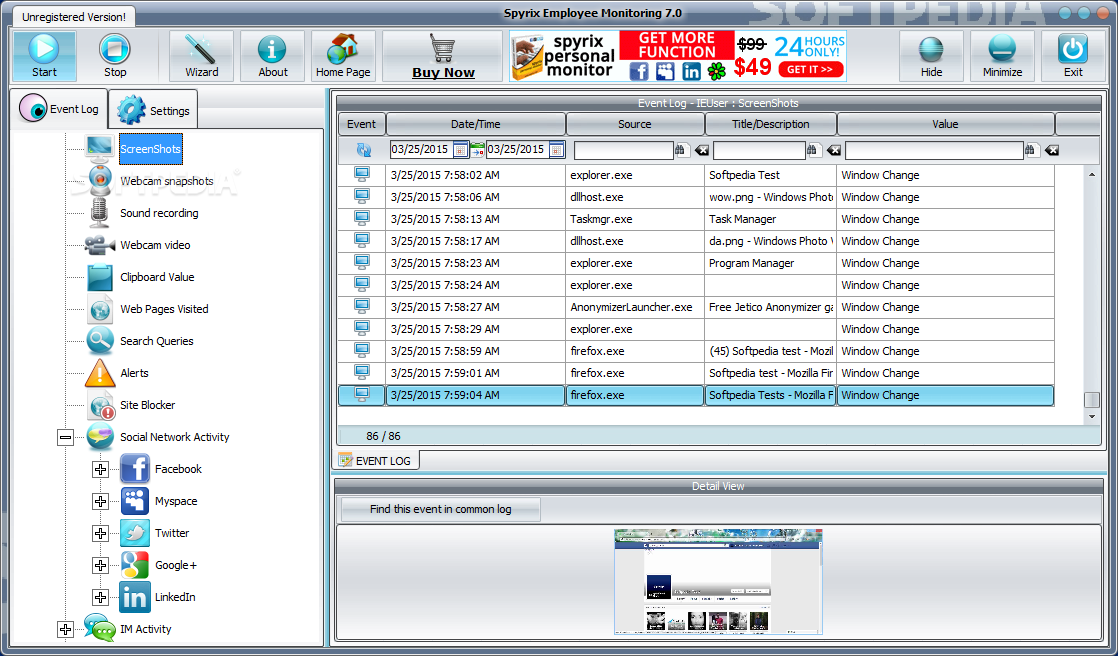This screenshot has height=656, width=1118.
Task: Expand the Myspace node
Action: (100, 501)
